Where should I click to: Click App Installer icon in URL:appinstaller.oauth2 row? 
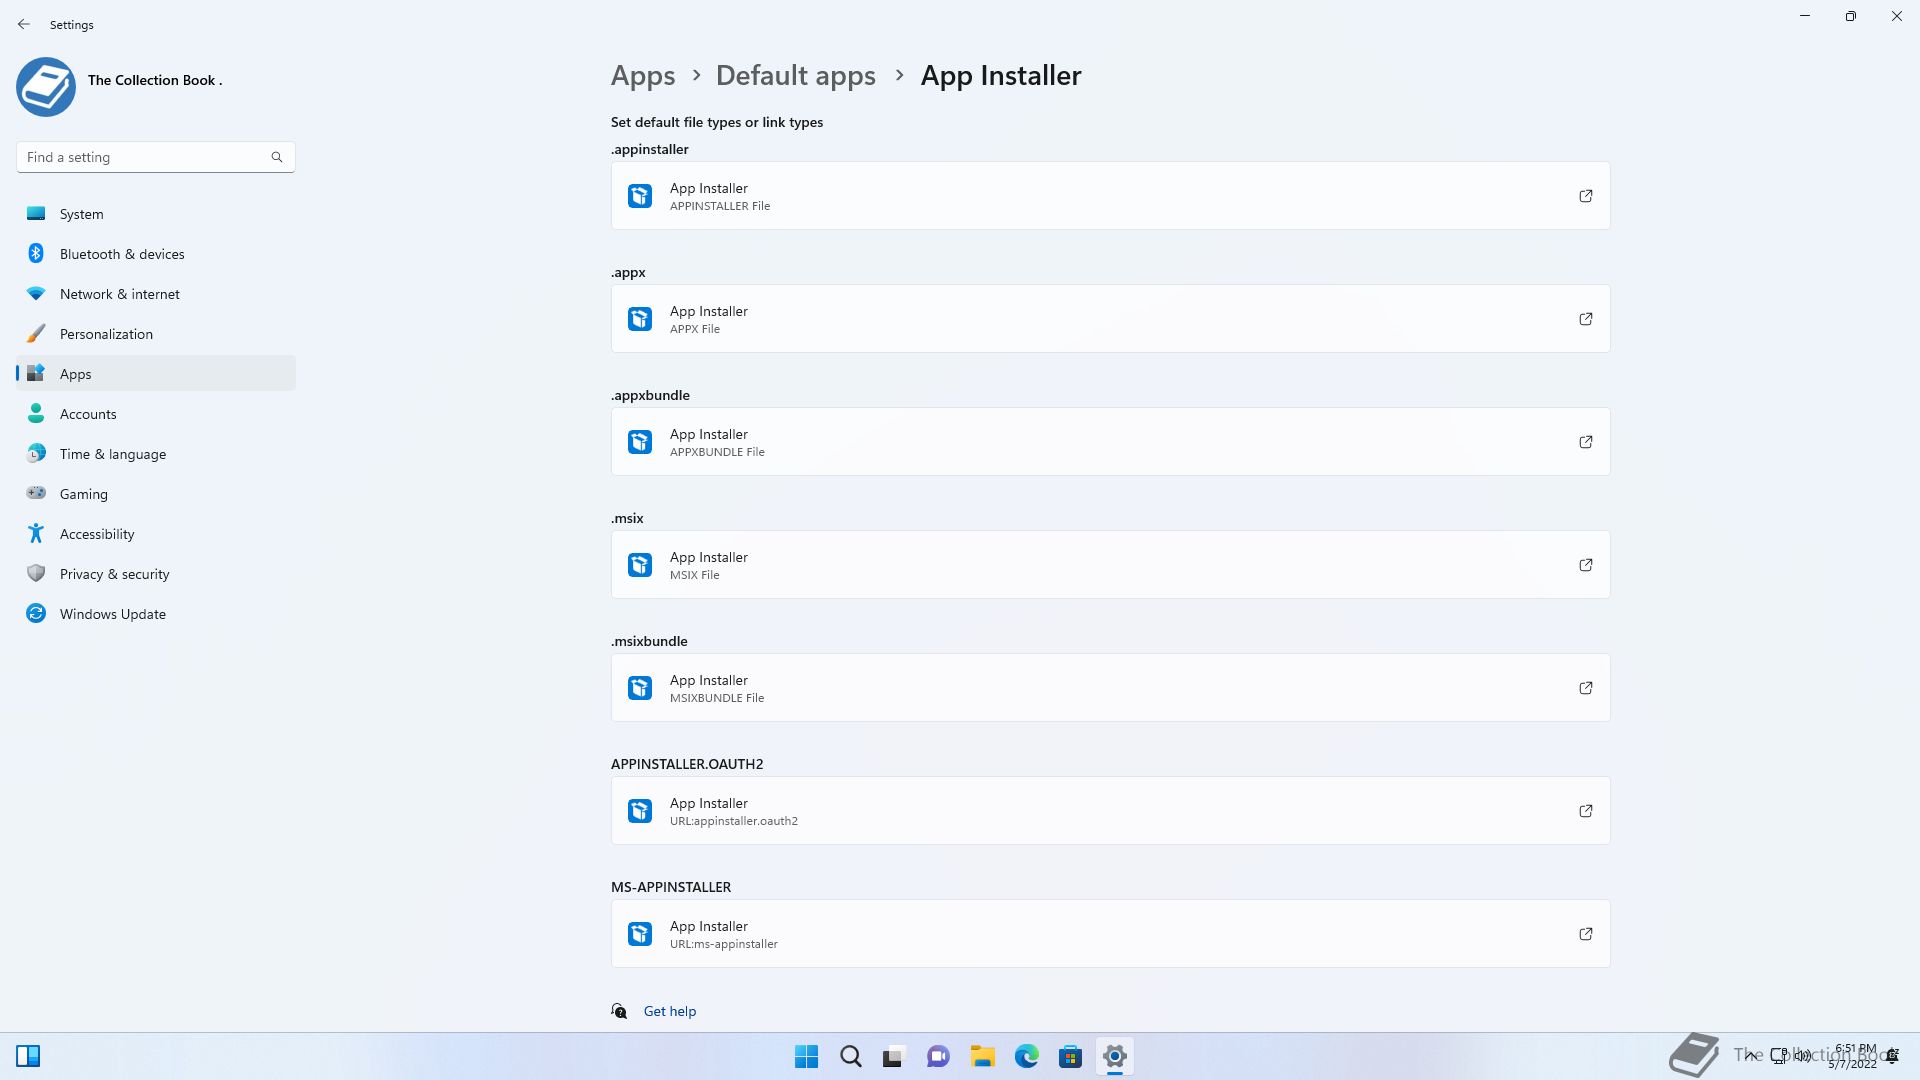640,811
